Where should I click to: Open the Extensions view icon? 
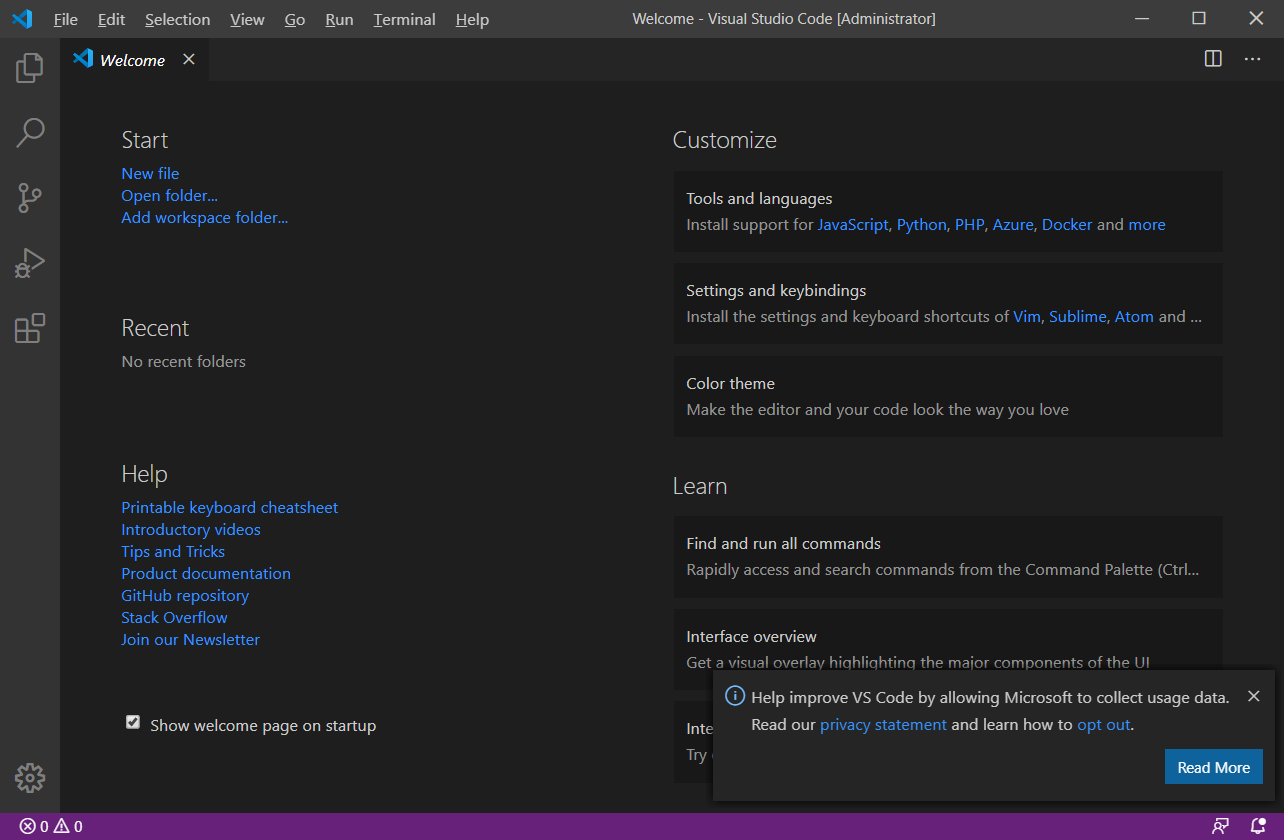tap(30, 328)
